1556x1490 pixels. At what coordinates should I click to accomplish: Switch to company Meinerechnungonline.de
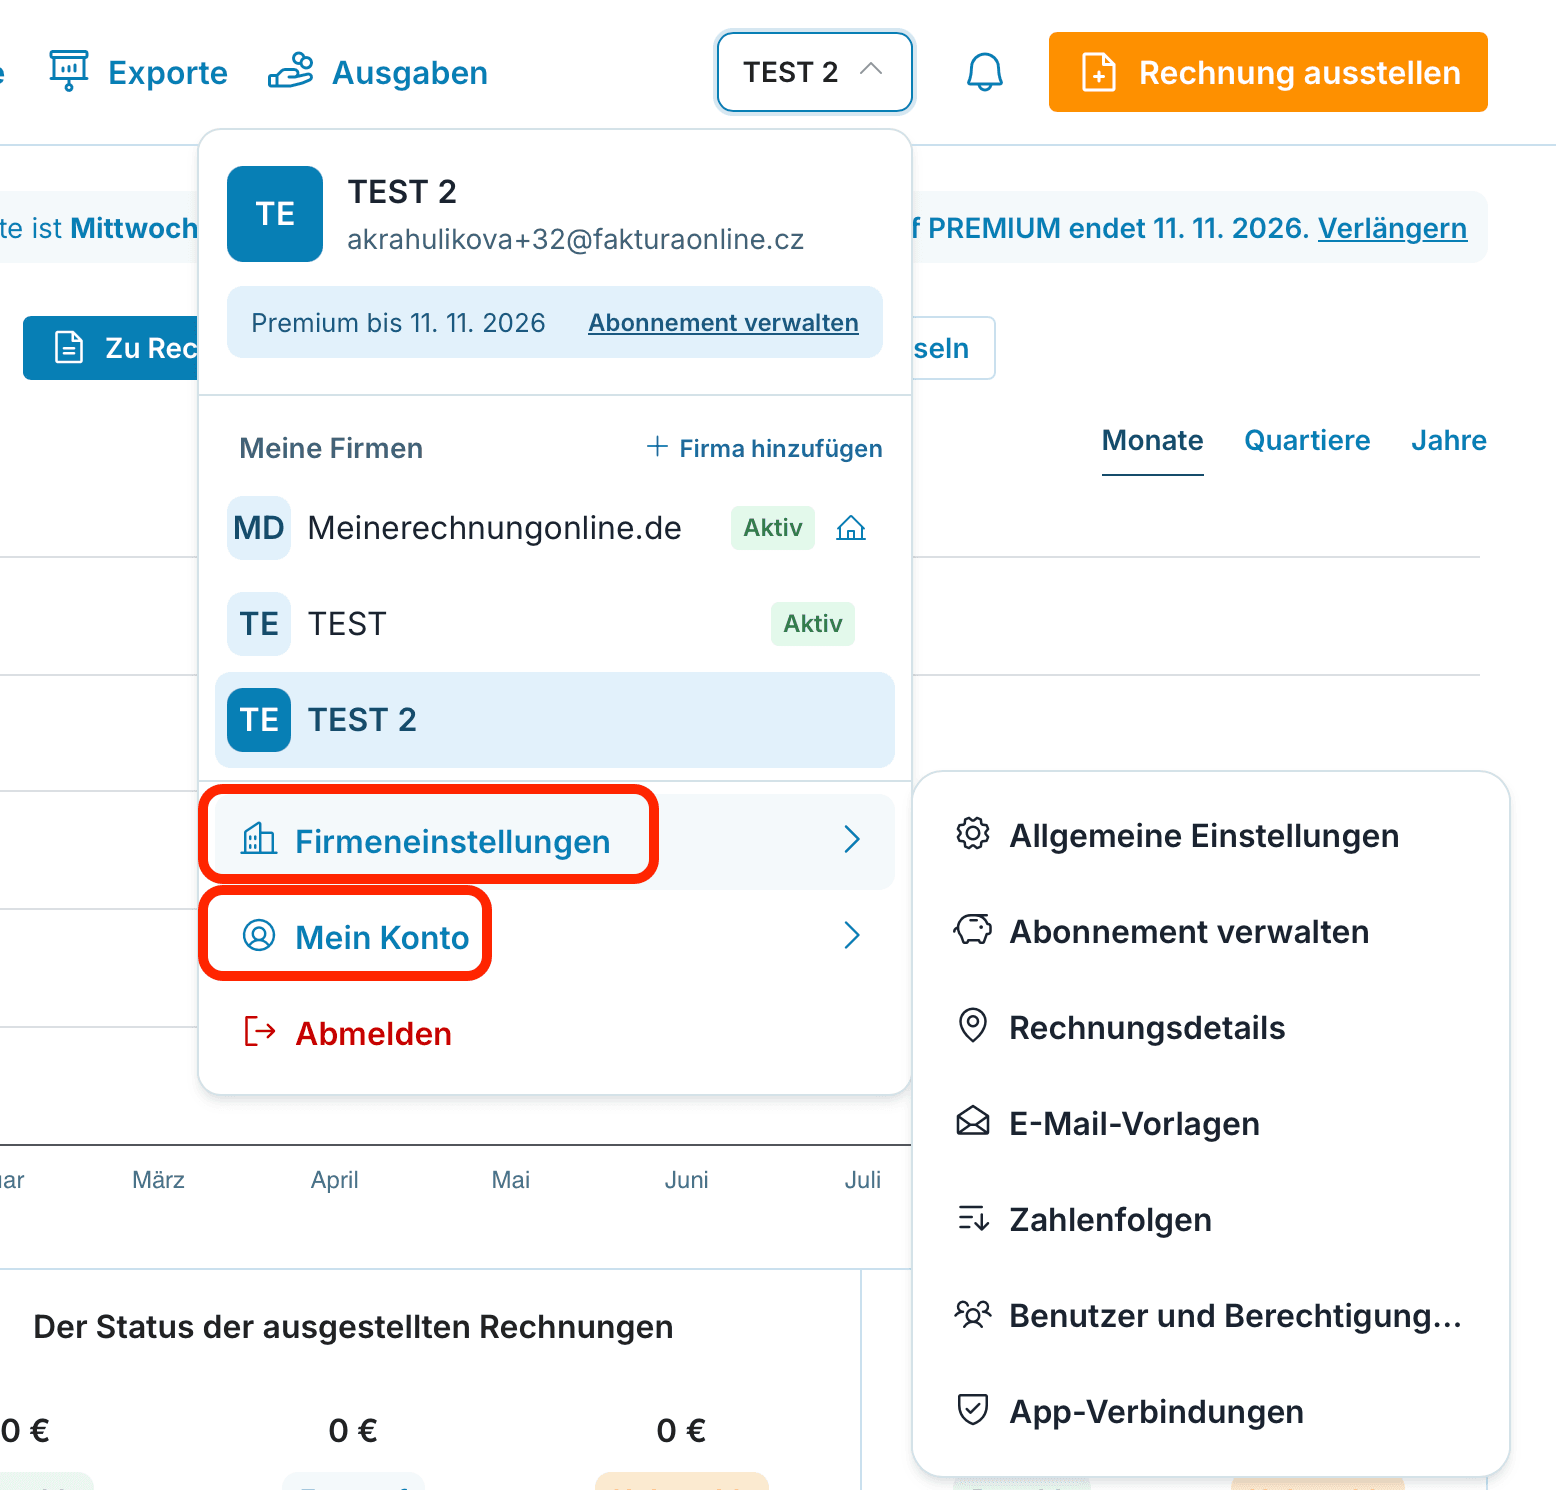pos(555,528)
